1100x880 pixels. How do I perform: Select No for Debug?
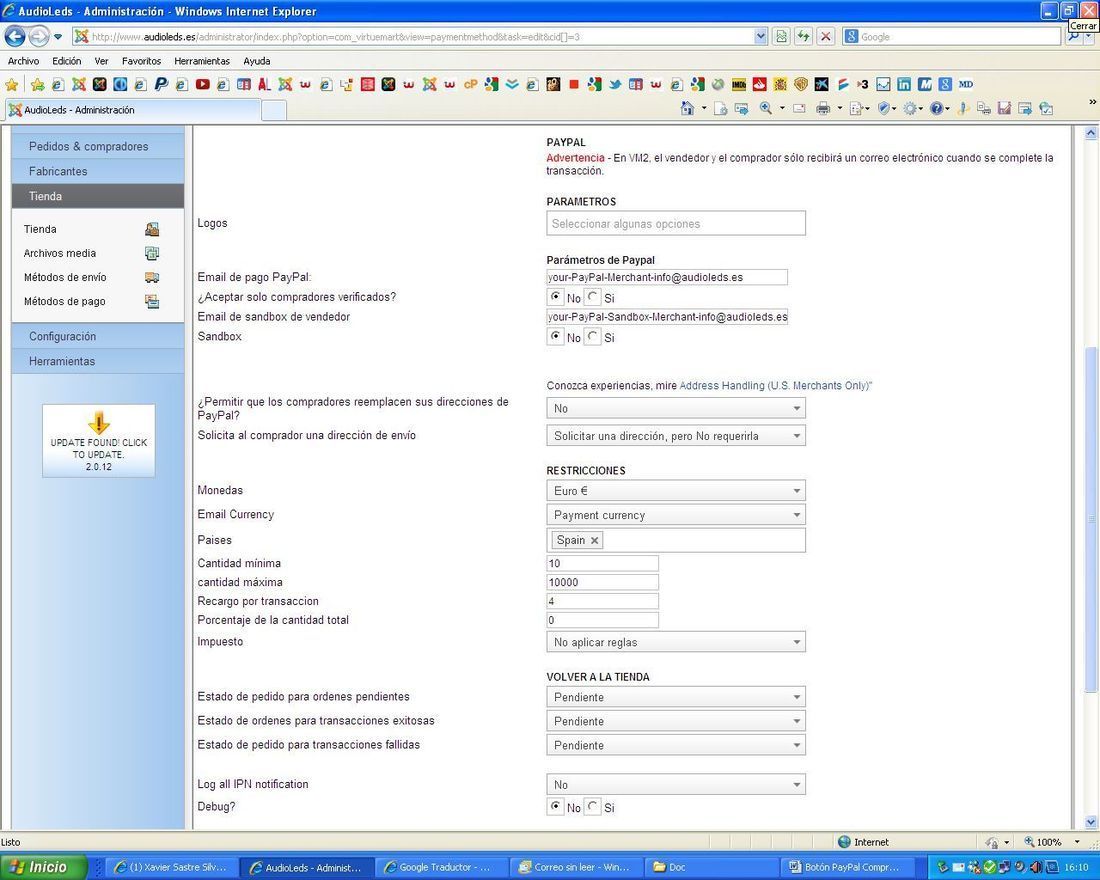coord(556,806)
